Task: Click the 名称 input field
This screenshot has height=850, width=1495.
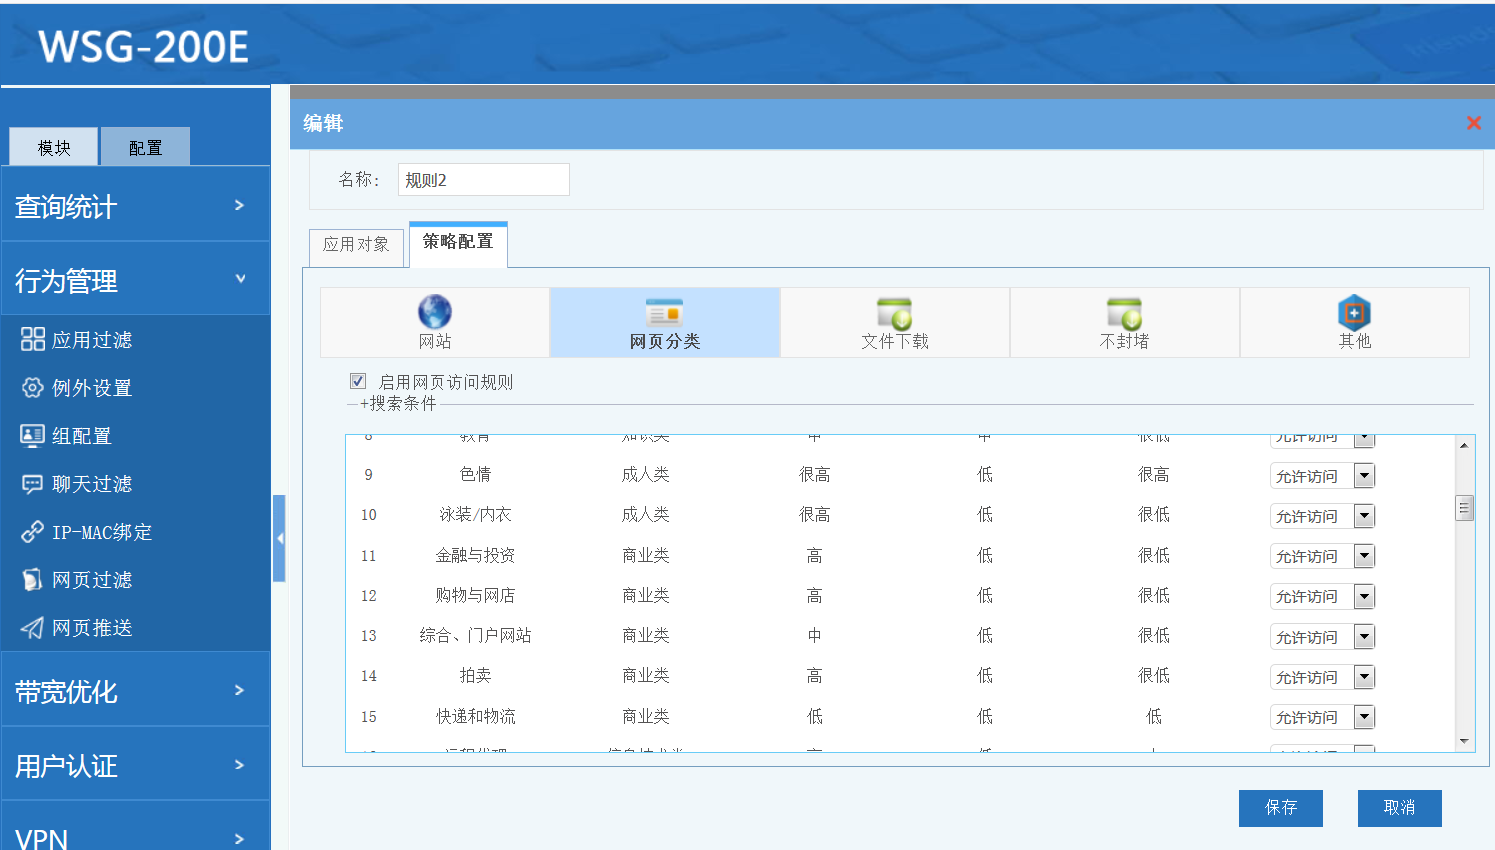Action: coord(483,180)
